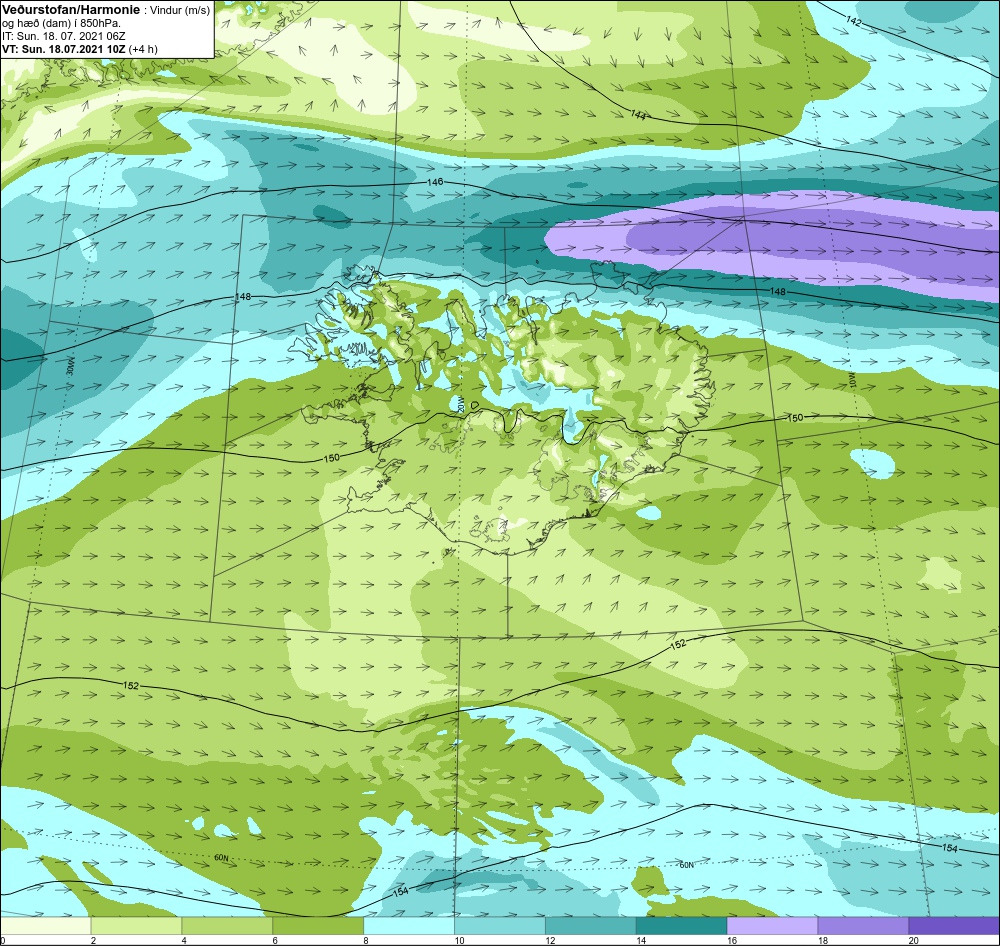This screenshot has width=1000, height=946.
Task: Click the legend tick value 8
Action: [366, 940]
